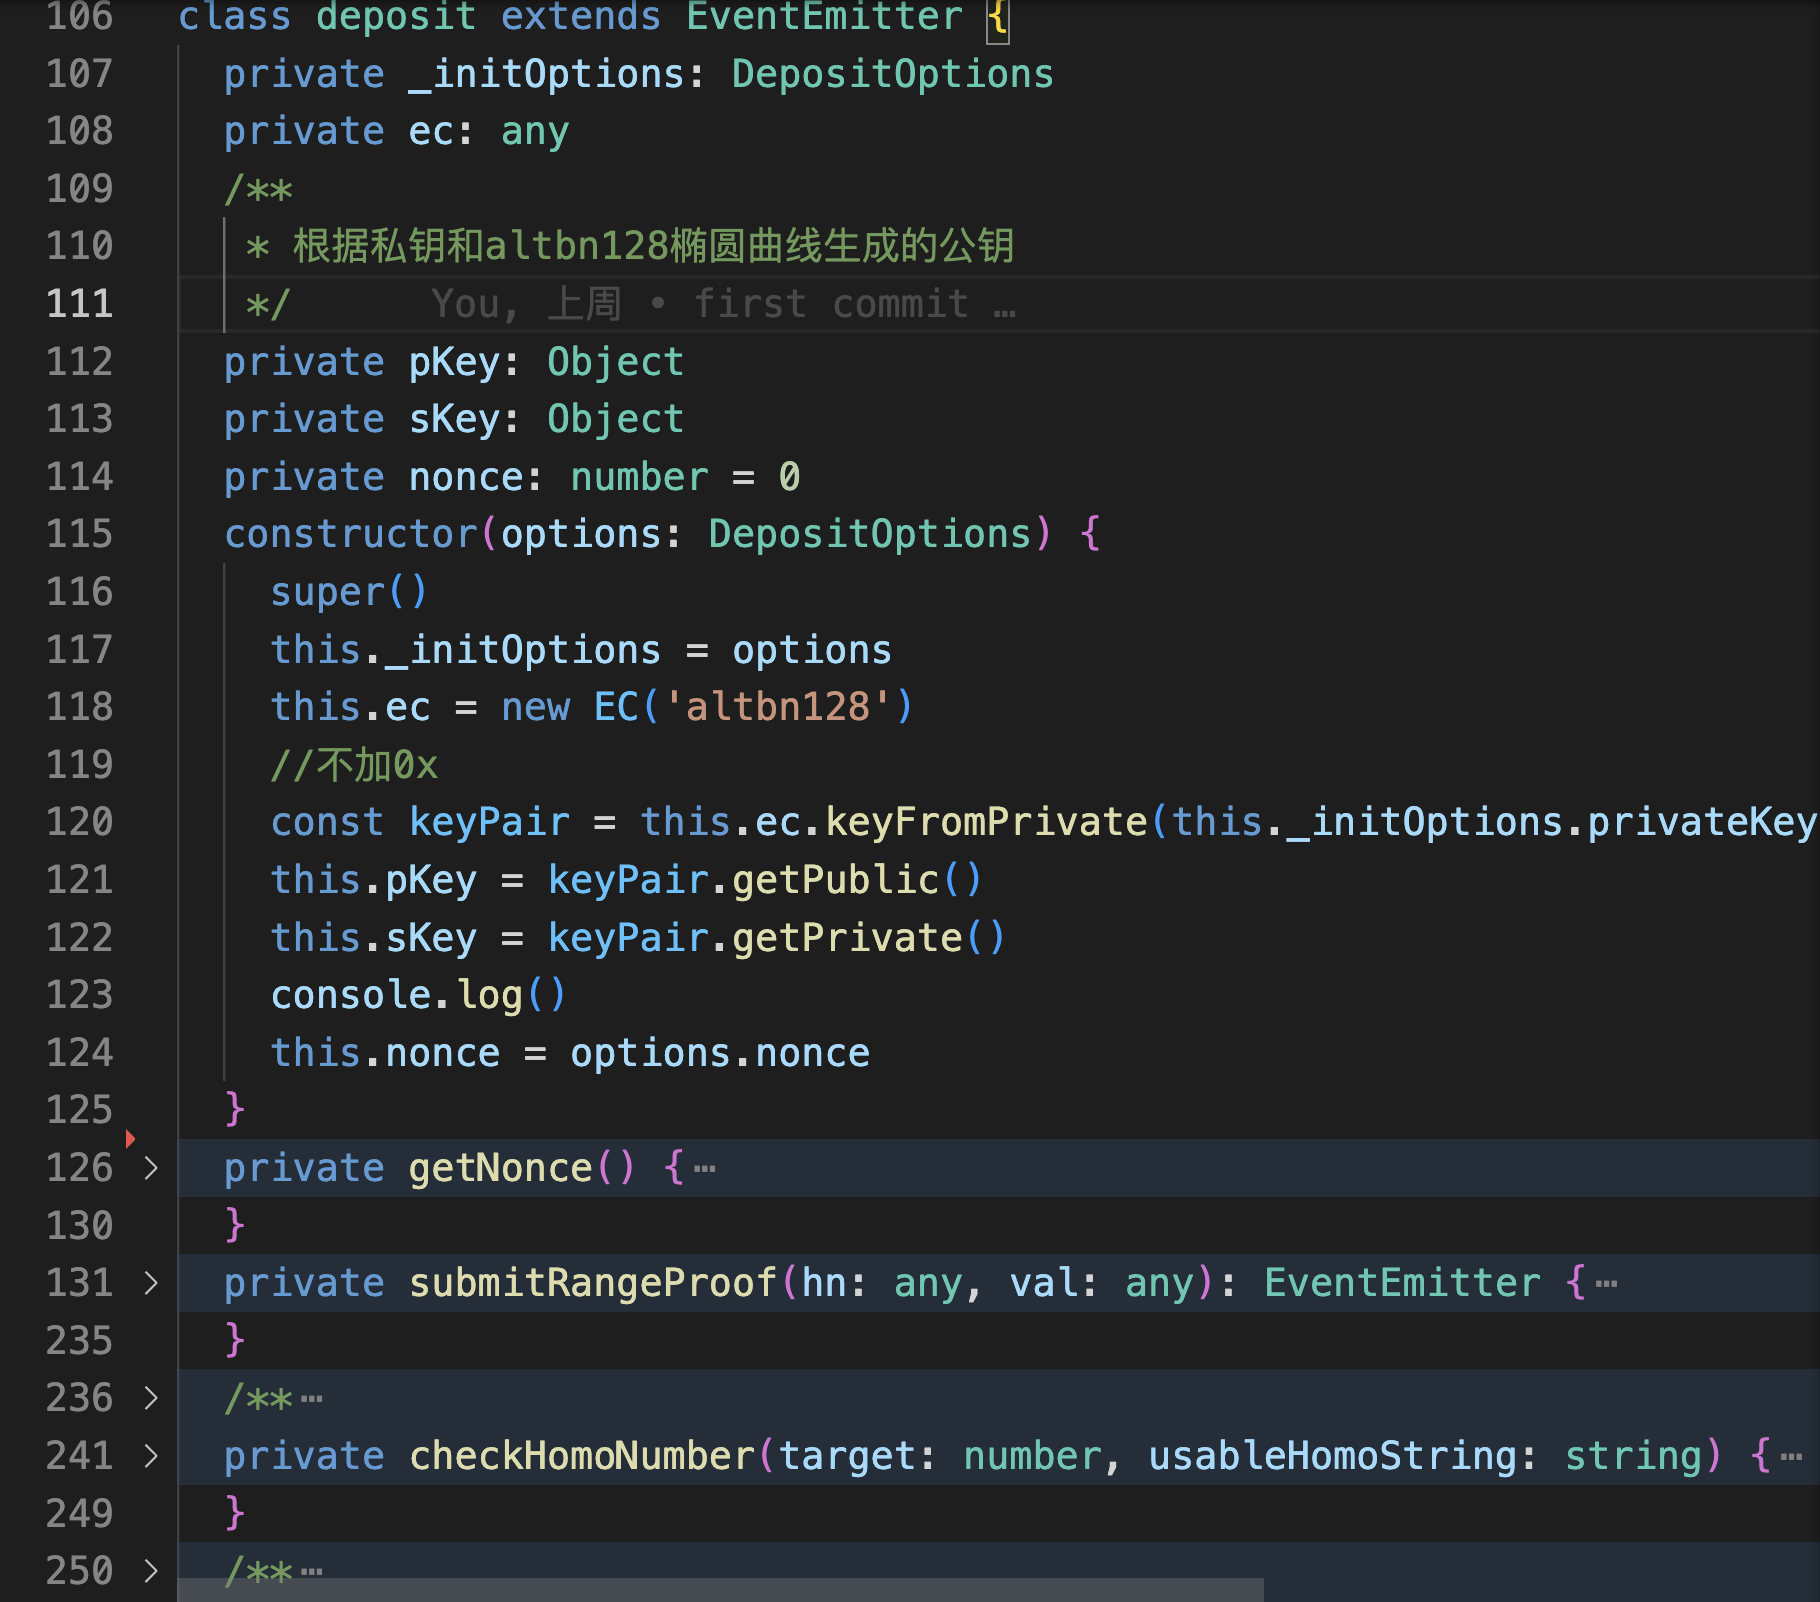Screen dimensions: 1820x1602
Task: Click the 'new EC' constructor call
Action: tap(706, 707)
